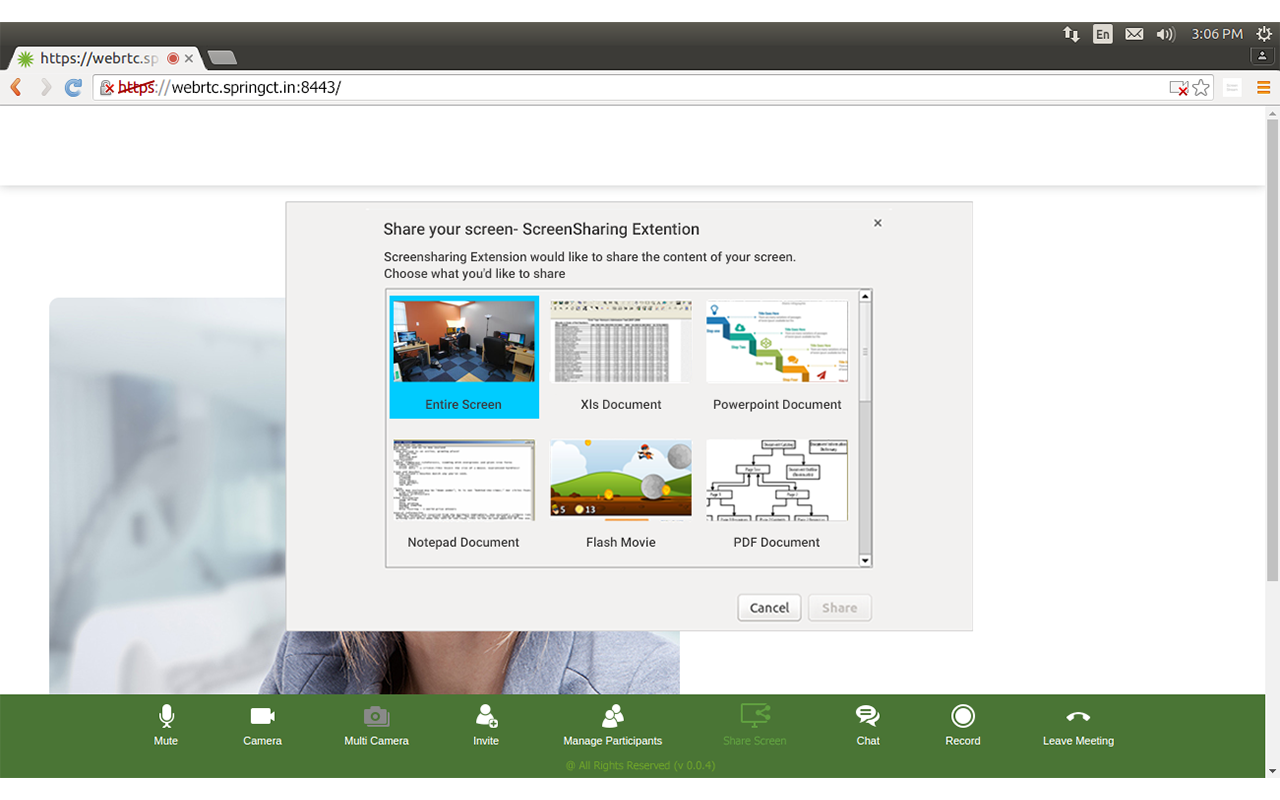Close the webrtc browser tab
Screen dimensions: 1280x800
188,59
